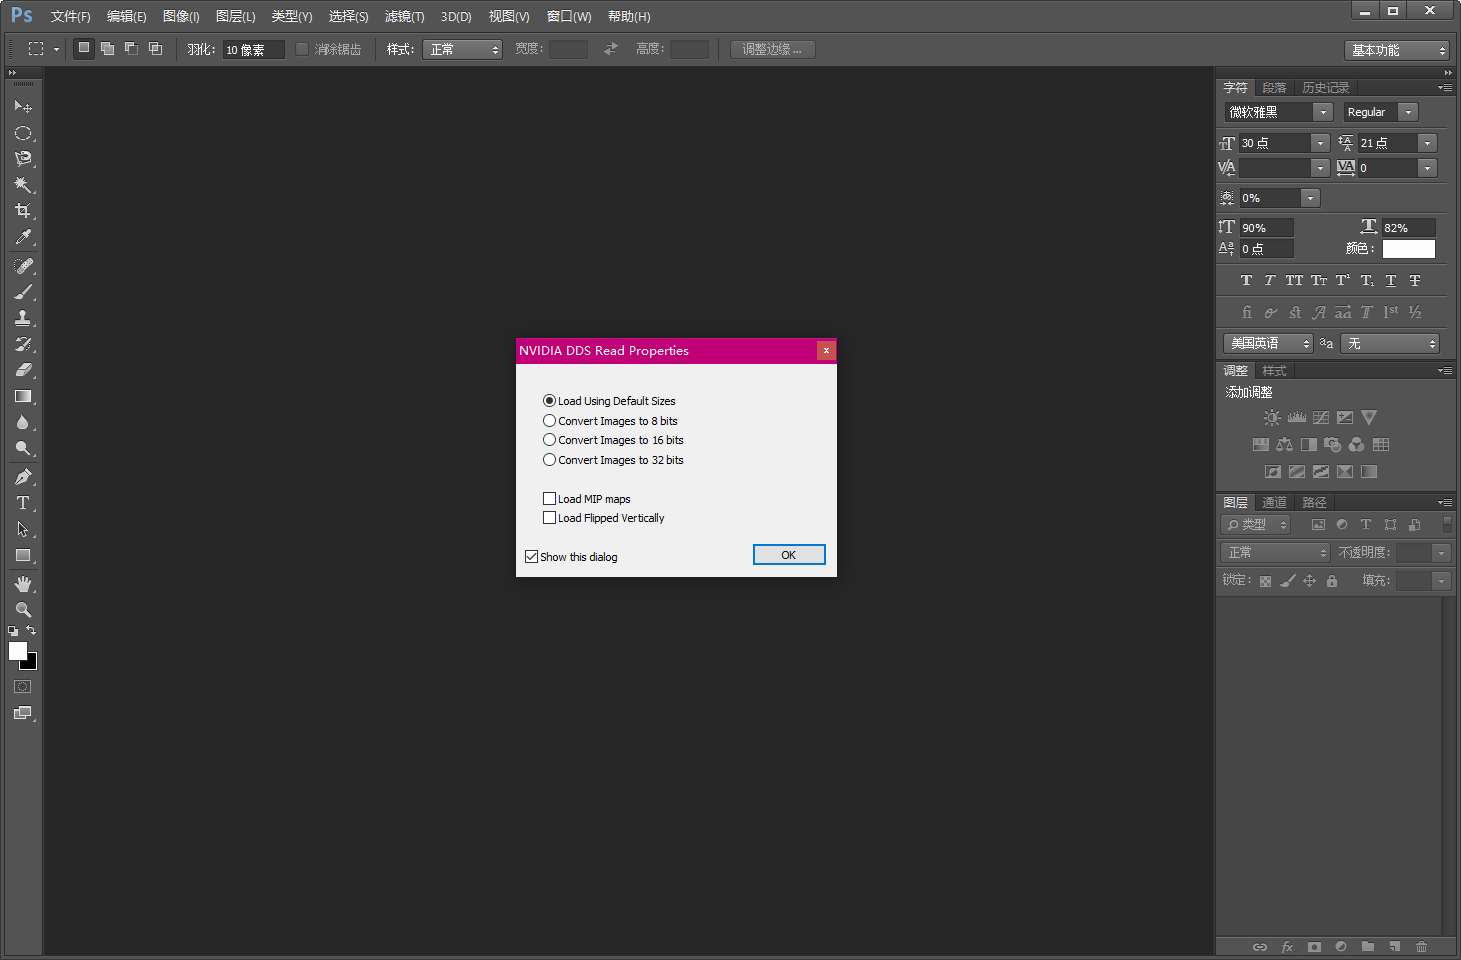1461x960 pixels.
Task: Open the 图像(I) menu
Action: point(181,17)
